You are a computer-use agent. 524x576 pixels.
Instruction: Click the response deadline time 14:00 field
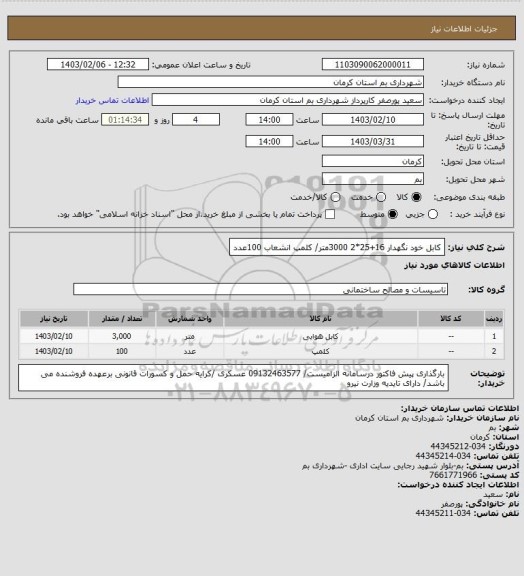269,120
